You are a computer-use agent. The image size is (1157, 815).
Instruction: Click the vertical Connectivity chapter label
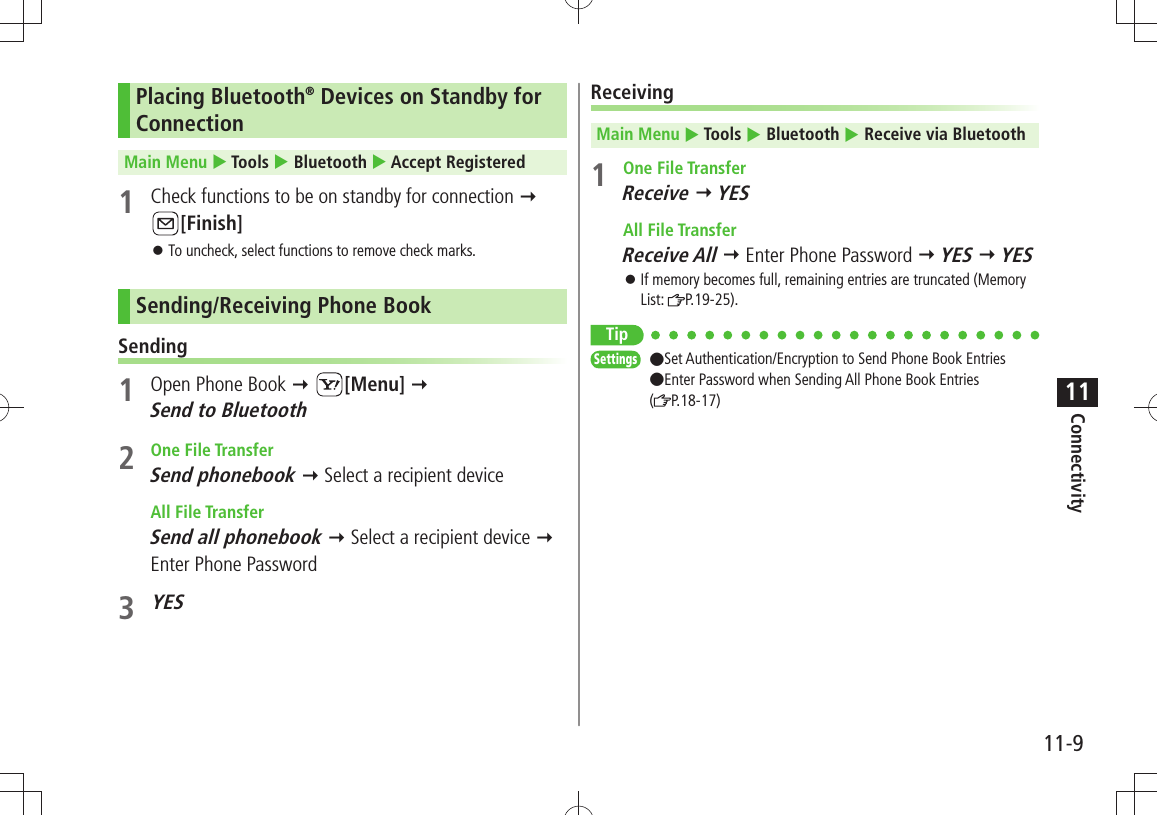pos(1077,462)
